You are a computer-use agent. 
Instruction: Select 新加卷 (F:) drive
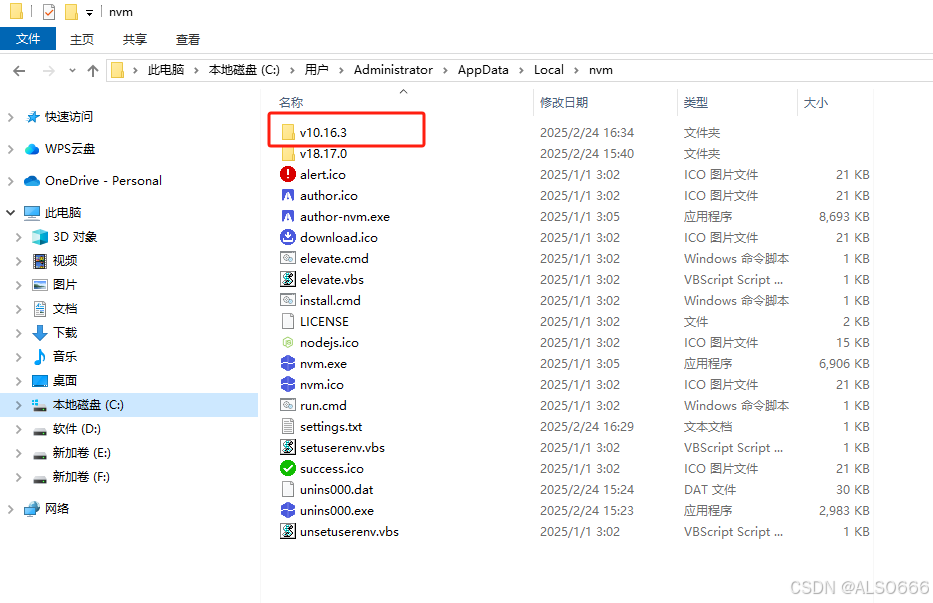pos(81,477)
